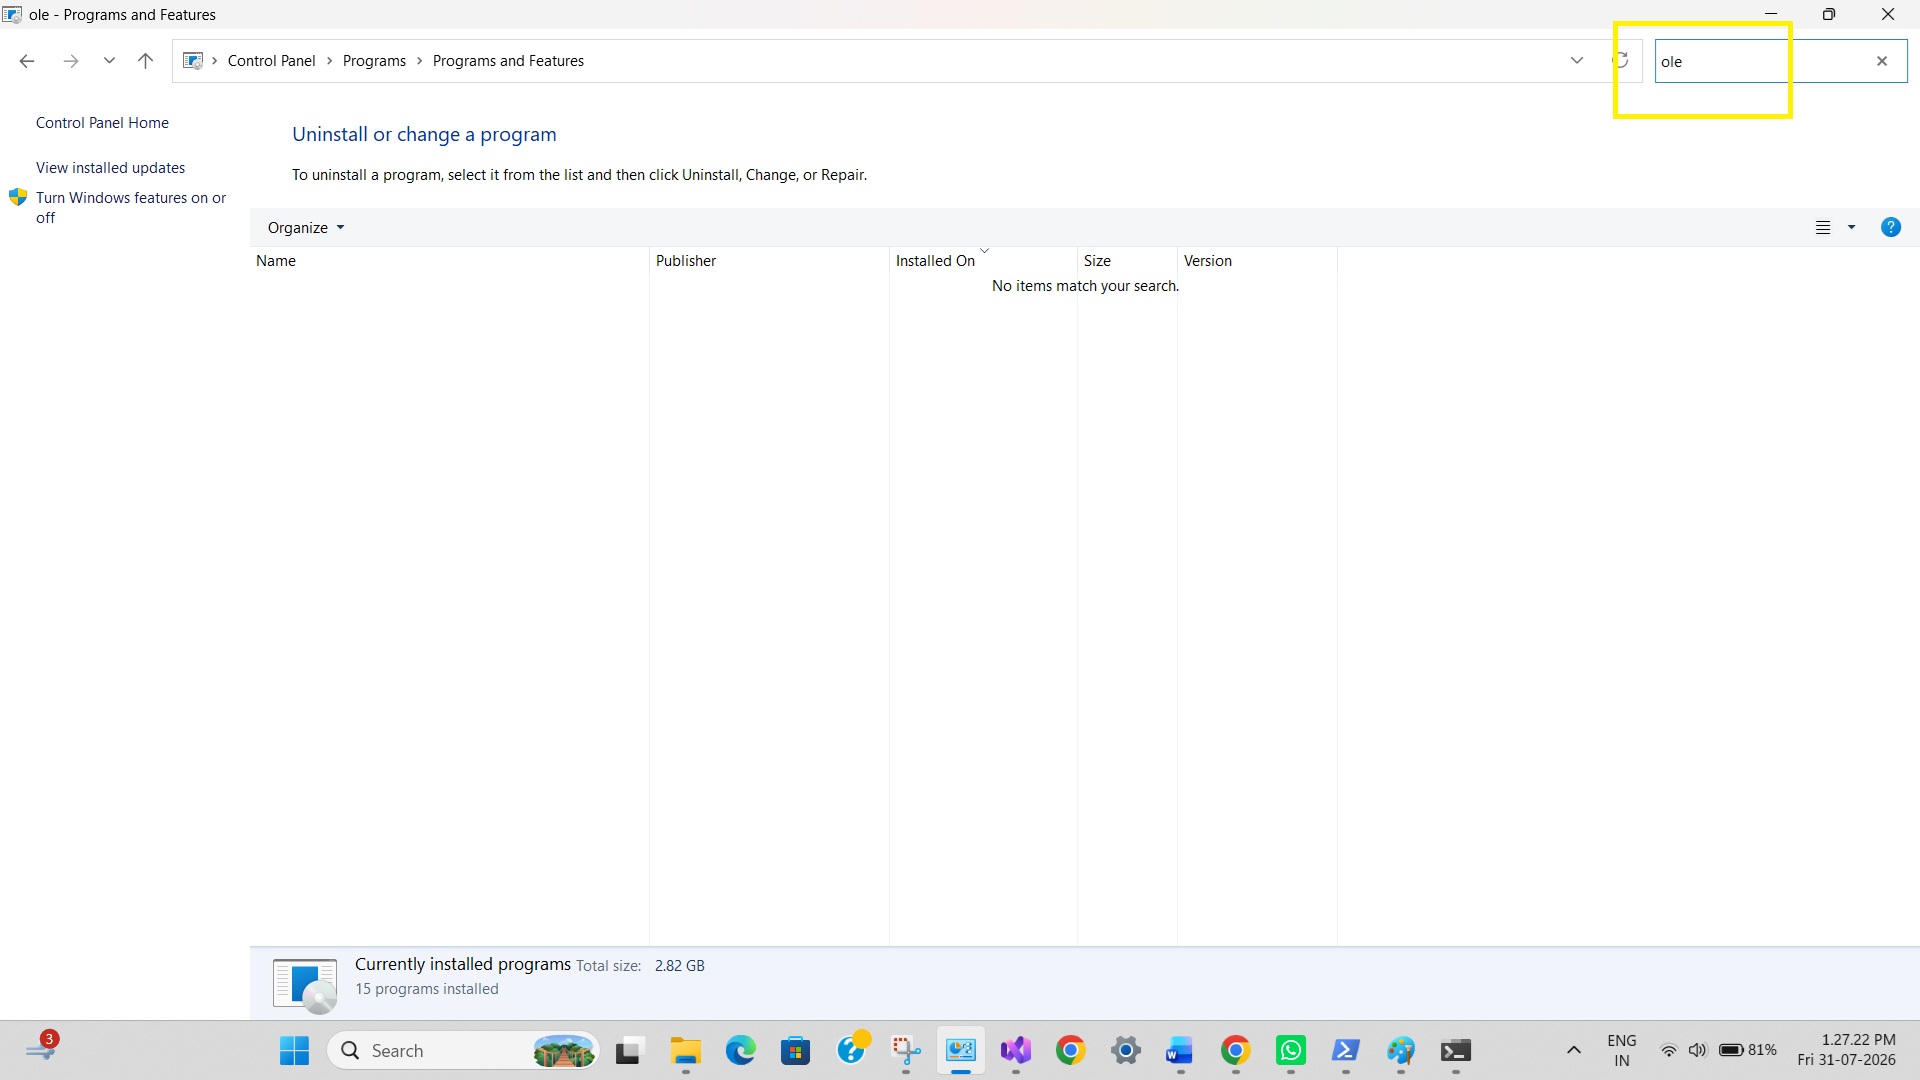This screenshot has height=1080, width=1920.
Task: Sort by Size column header
Action: coord(1127,261)
